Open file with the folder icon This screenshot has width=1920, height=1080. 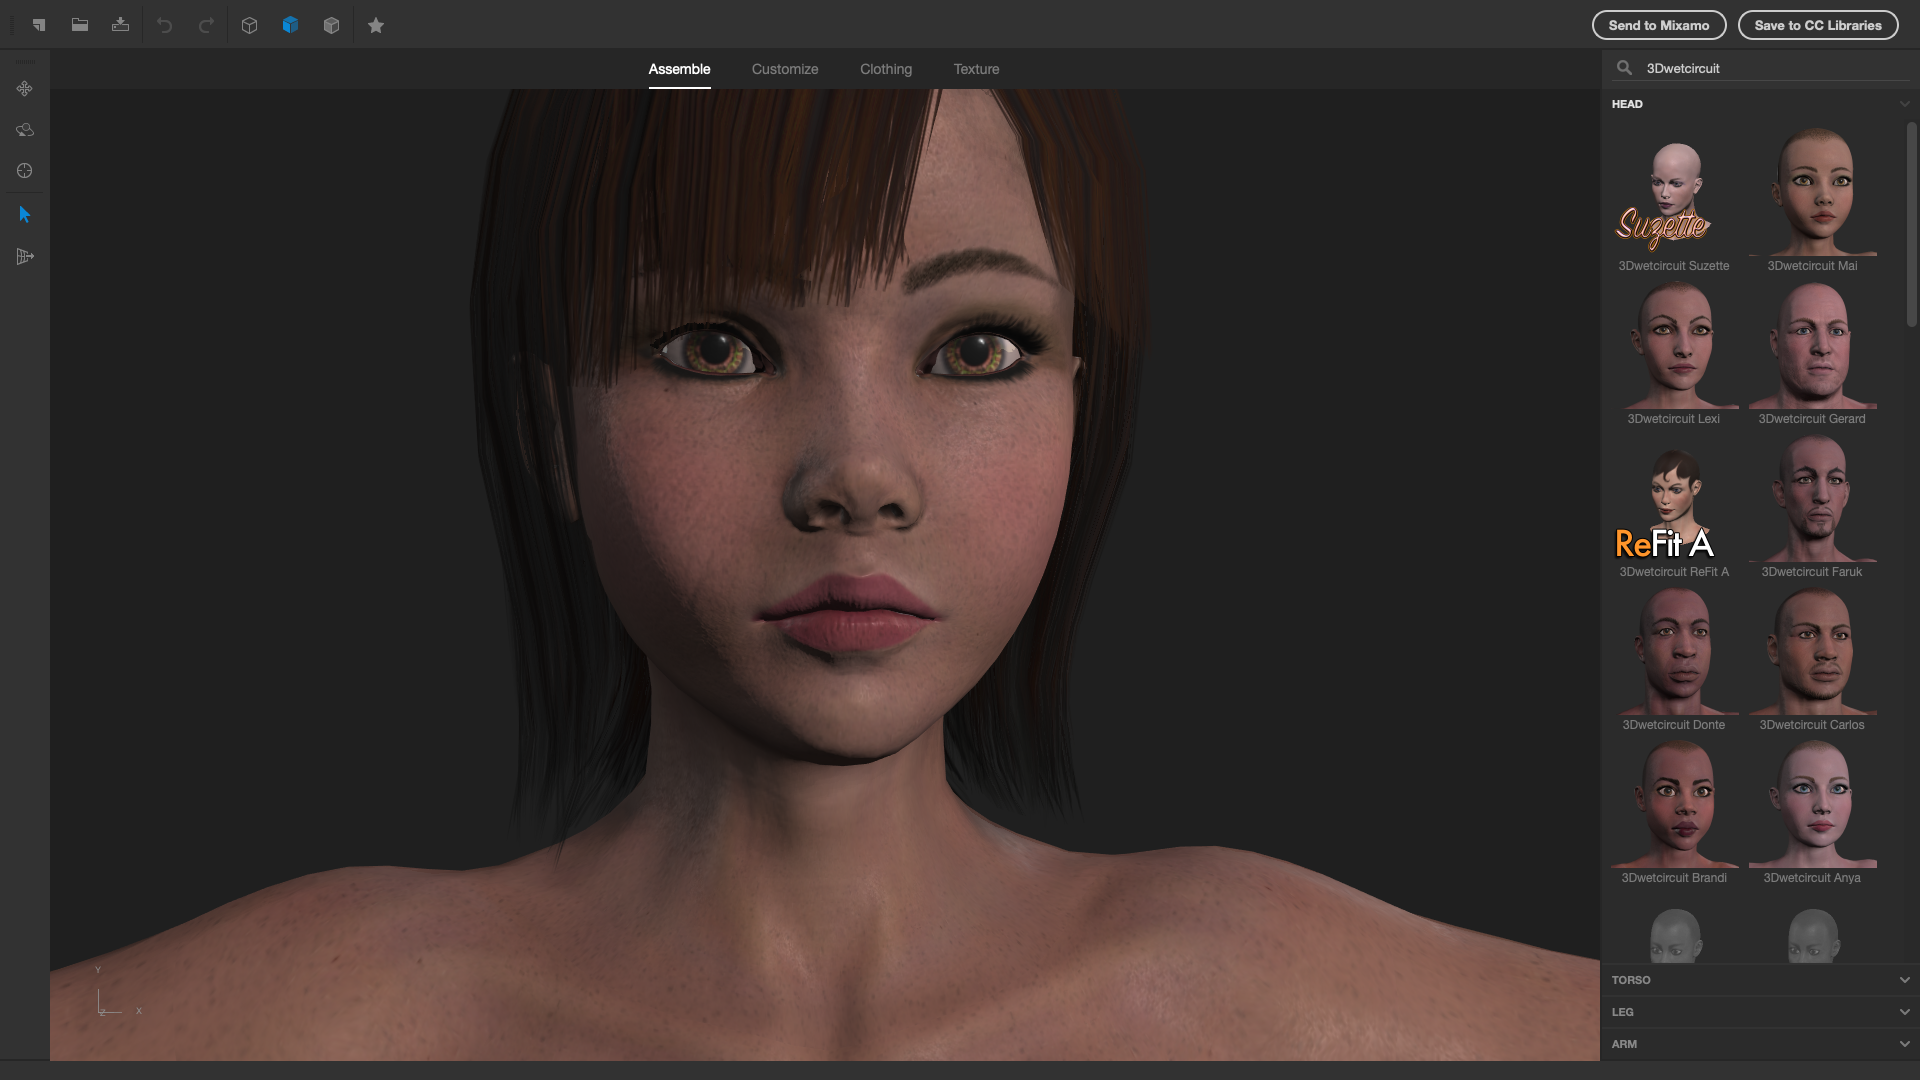(x=80, y=25)
